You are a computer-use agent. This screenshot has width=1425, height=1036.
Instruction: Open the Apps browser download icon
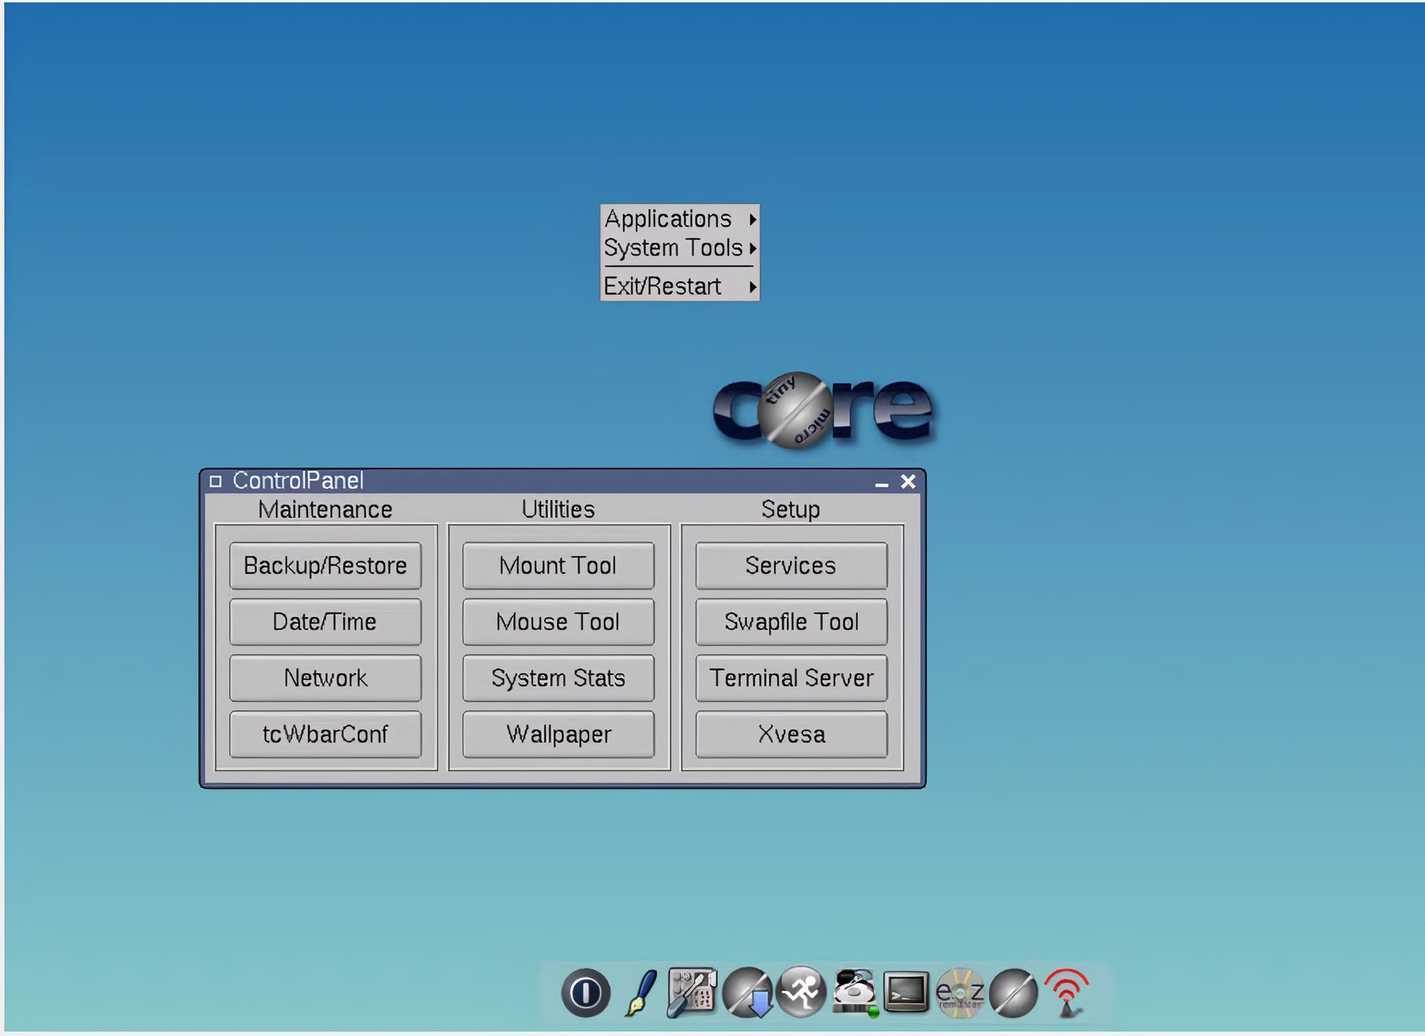pyautogui.click(x=748, y=992)
